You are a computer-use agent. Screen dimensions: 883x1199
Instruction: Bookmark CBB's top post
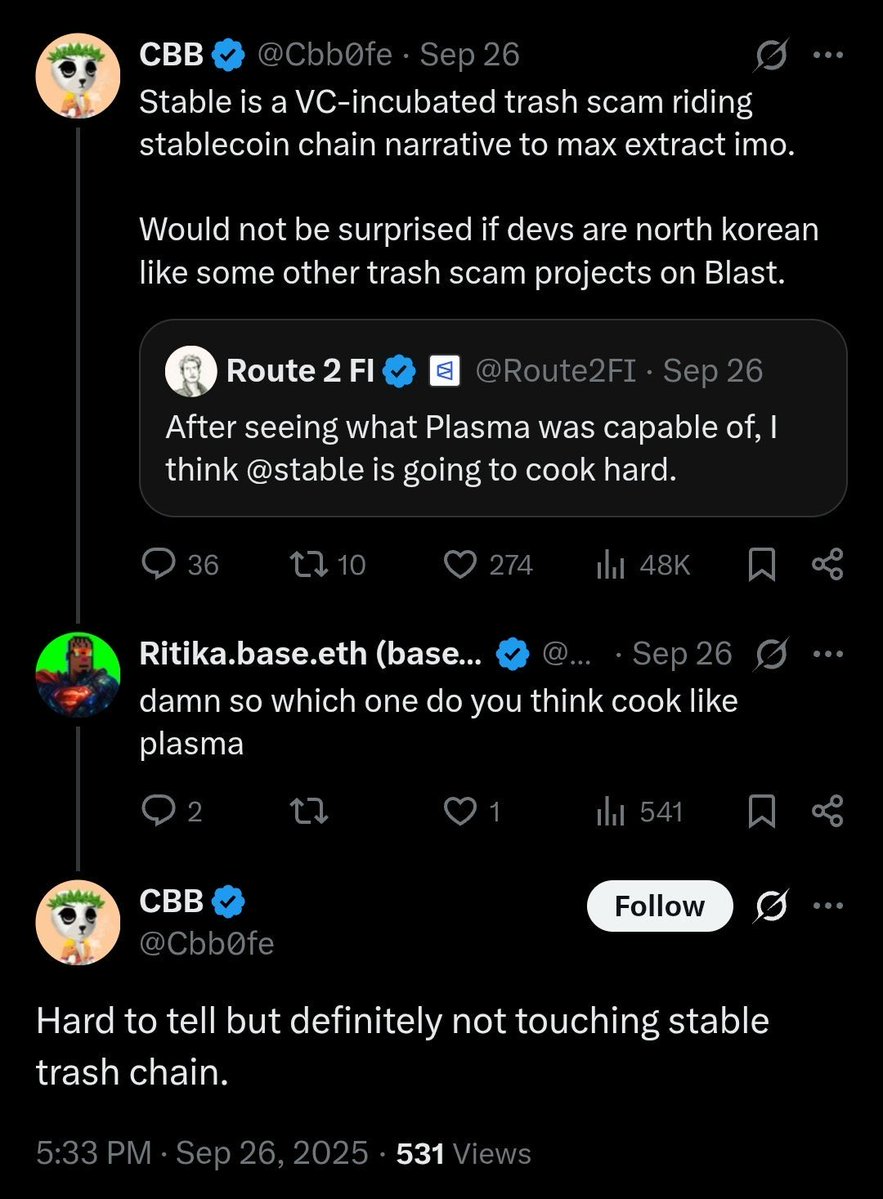pos(762,566)
